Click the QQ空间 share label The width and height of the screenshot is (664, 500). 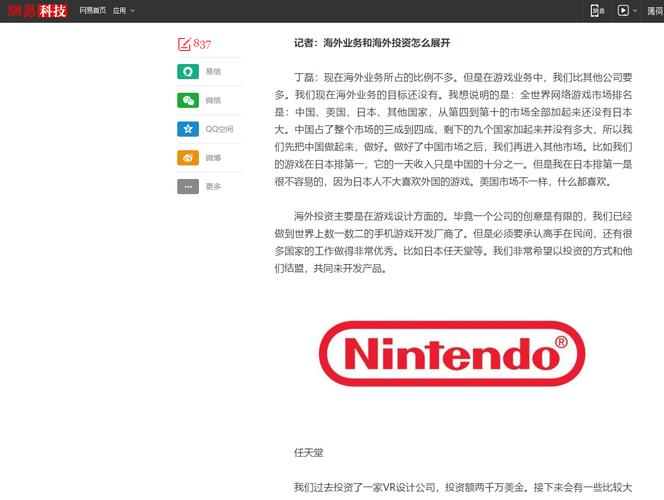coord(219,129)
